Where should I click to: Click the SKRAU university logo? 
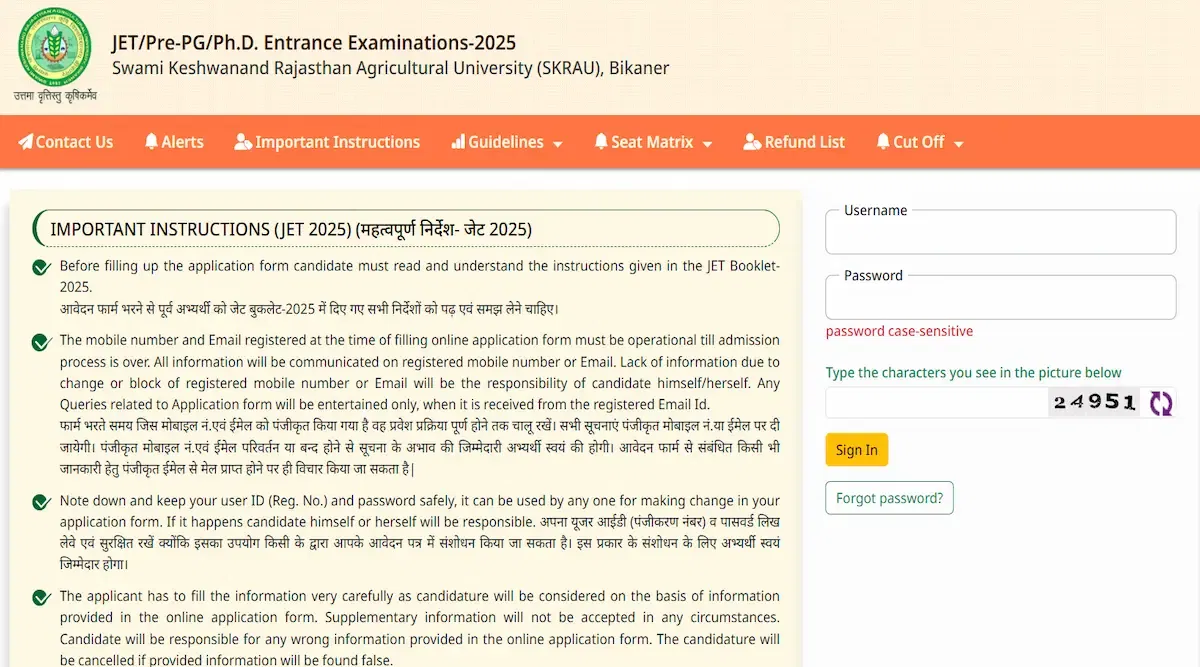(x=54, y=52)
